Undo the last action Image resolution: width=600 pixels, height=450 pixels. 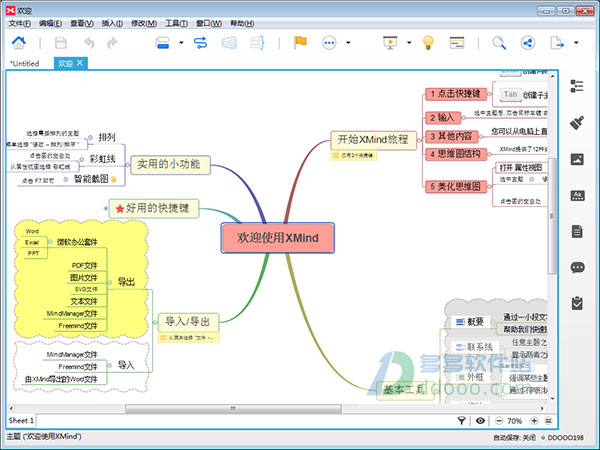(89, 43)
